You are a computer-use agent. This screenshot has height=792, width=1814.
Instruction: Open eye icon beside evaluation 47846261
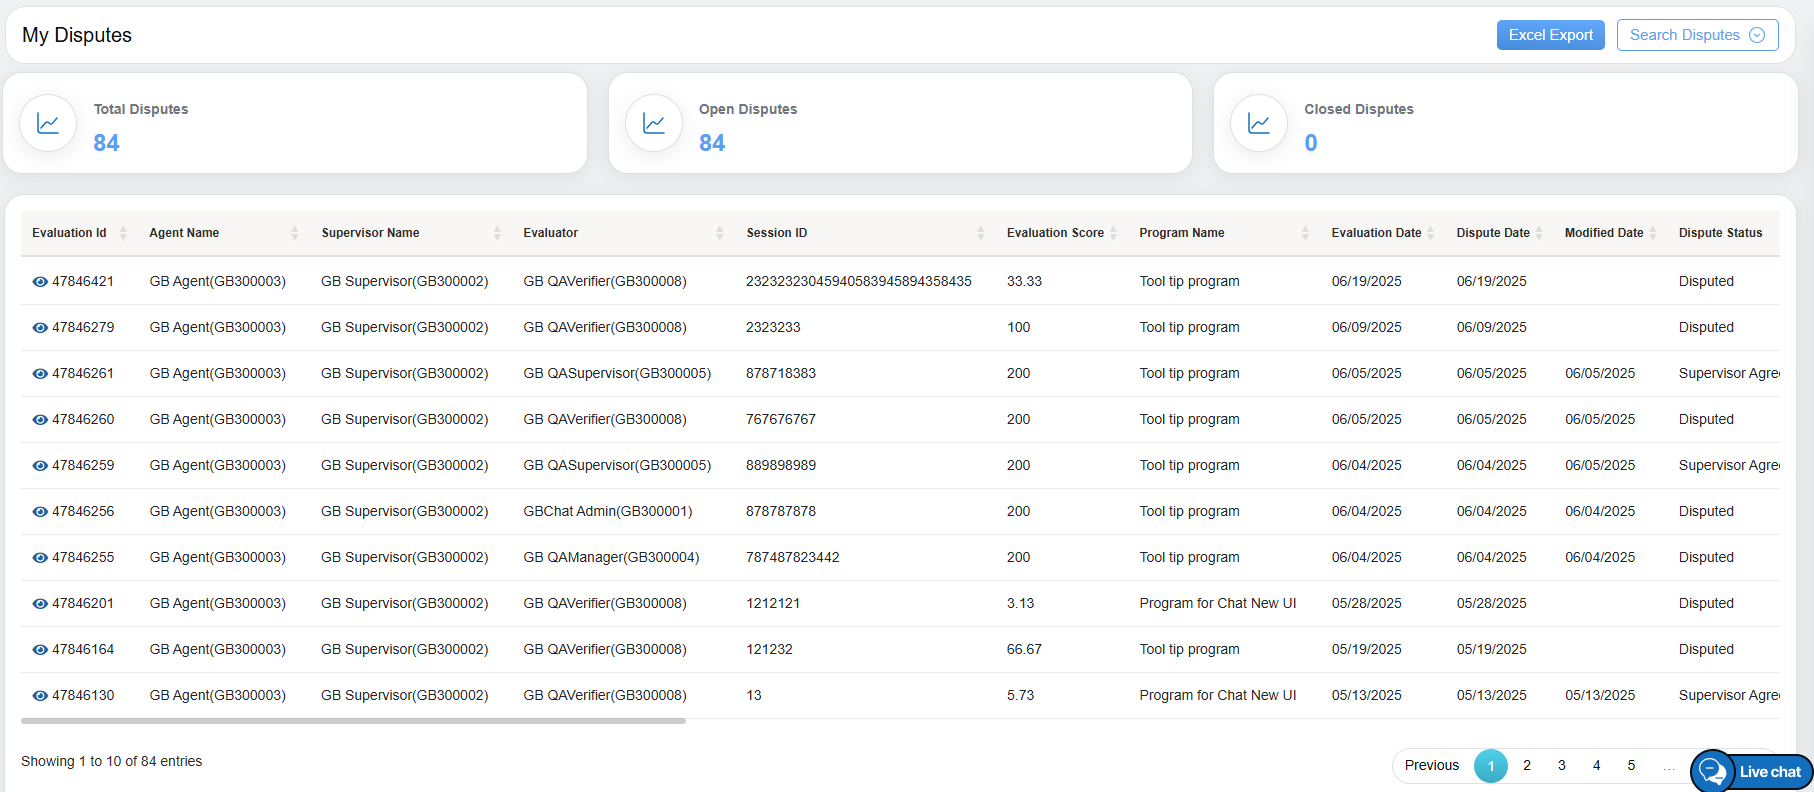(40, 374)
